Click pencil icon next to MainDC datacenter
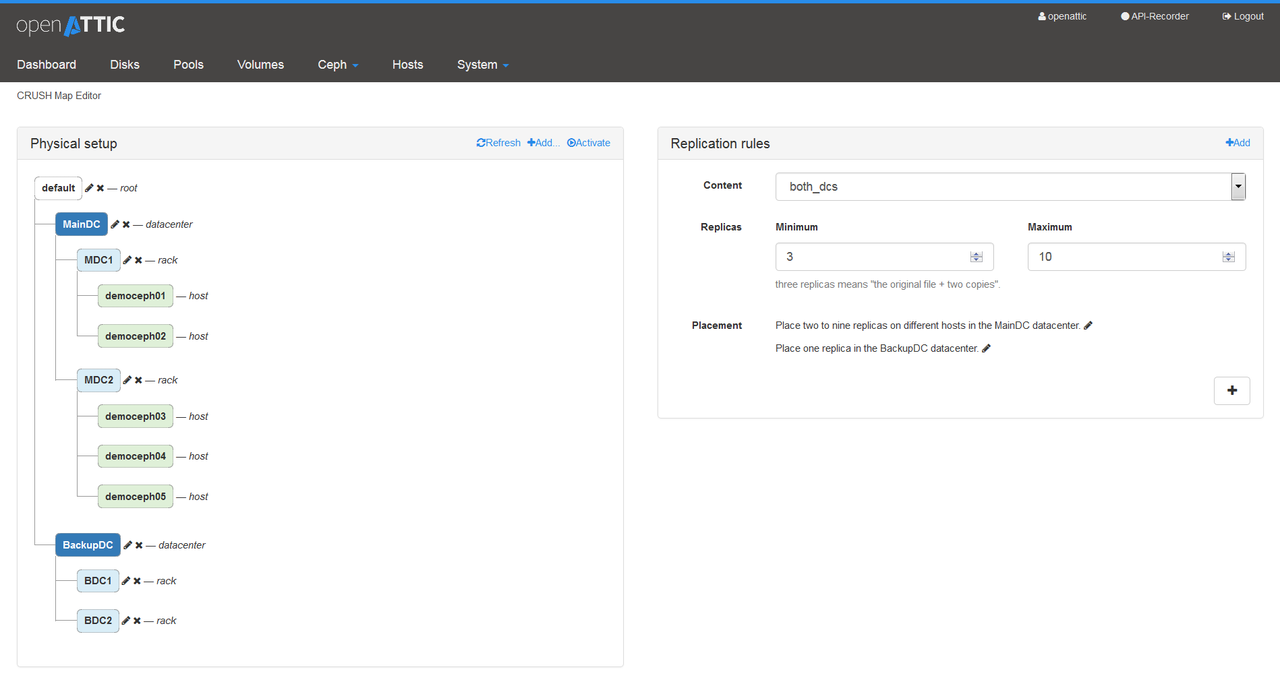The width and height of the screenshot is (1280, 684). point(115,224)
